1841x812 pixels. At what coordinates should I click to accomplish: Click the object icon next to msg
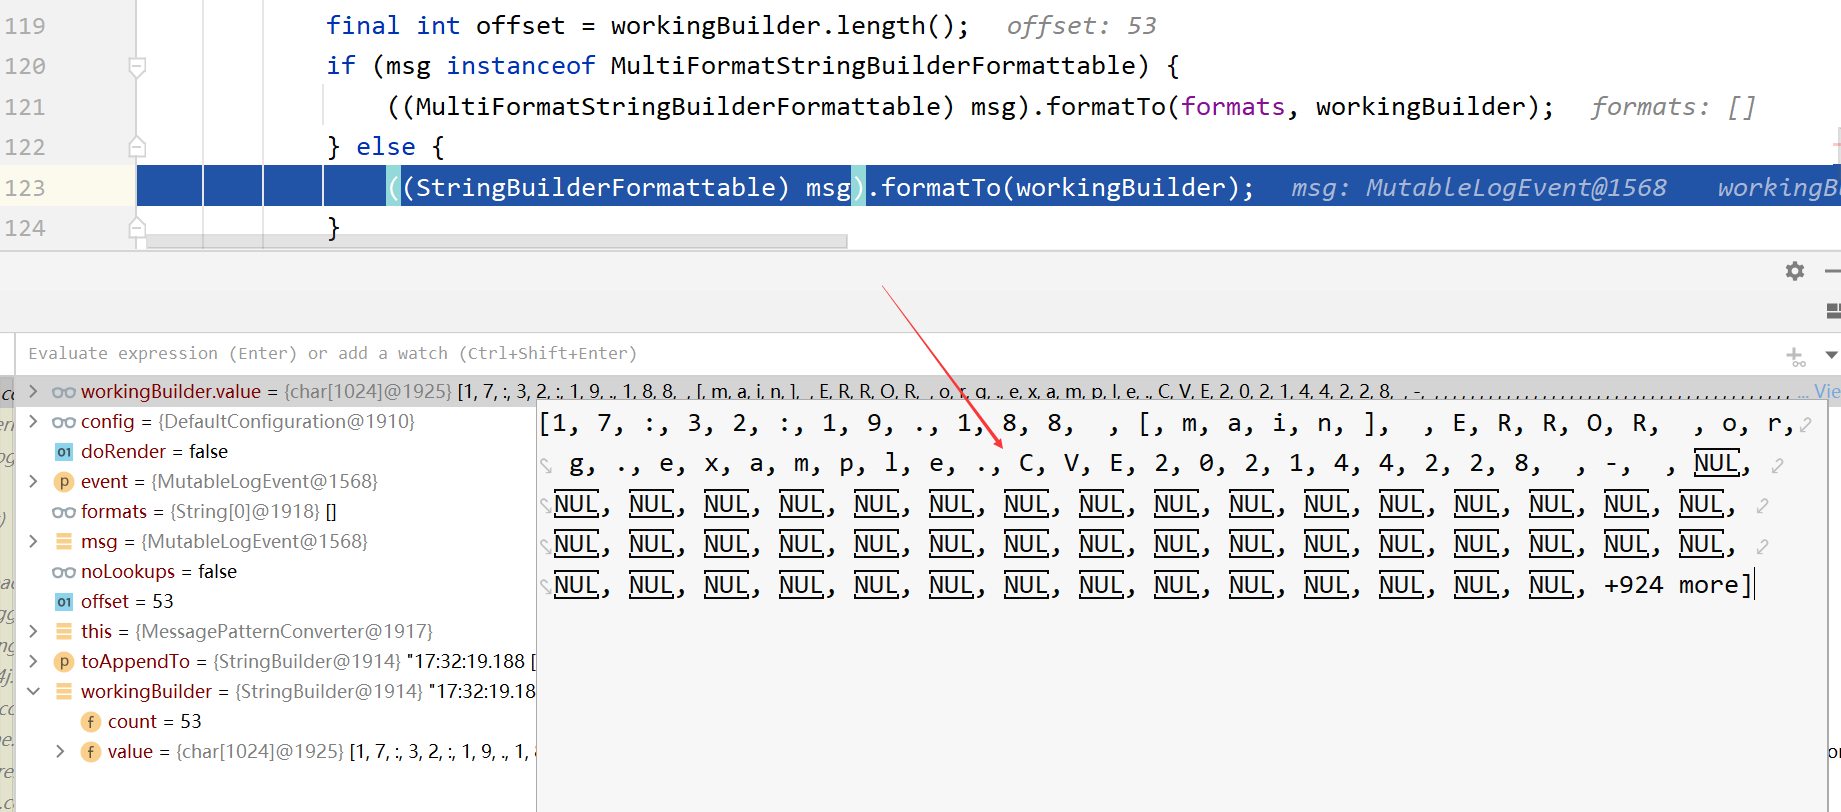click(x=64, y=542)
